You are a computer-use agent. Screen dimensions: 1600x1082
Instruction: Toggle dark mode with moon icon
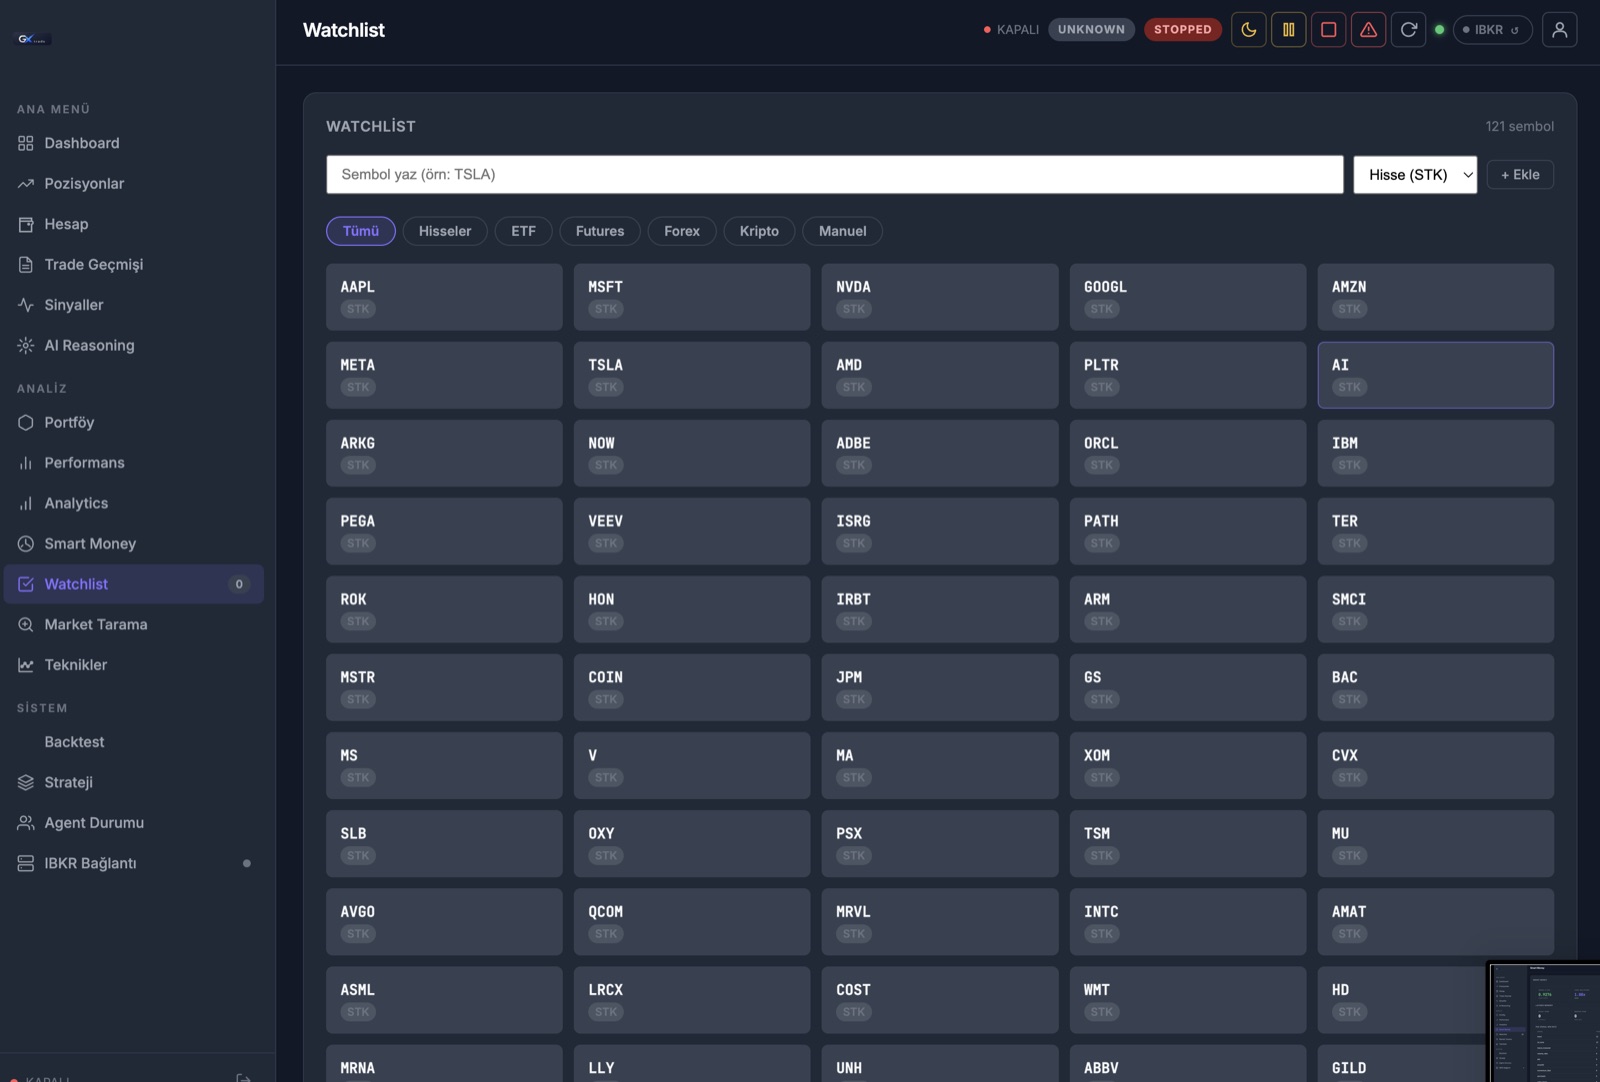[x=1249, y=30]
